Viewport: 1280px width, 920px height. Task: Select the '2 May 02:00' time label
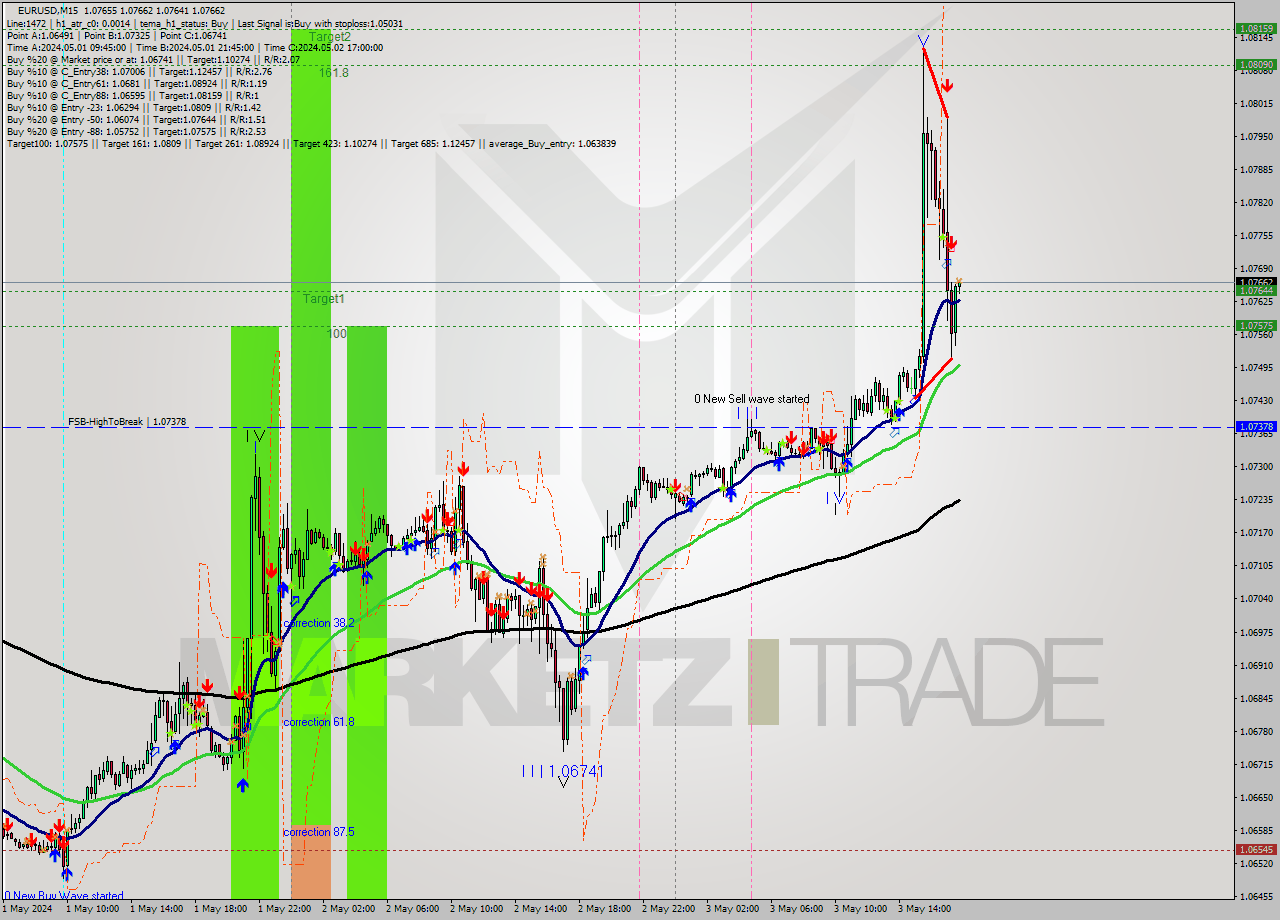[348, 909]
